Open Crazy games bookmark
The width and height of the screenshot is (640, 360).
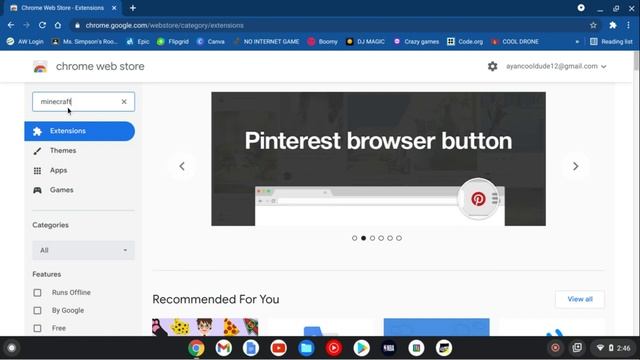click(x=416, y=42)
